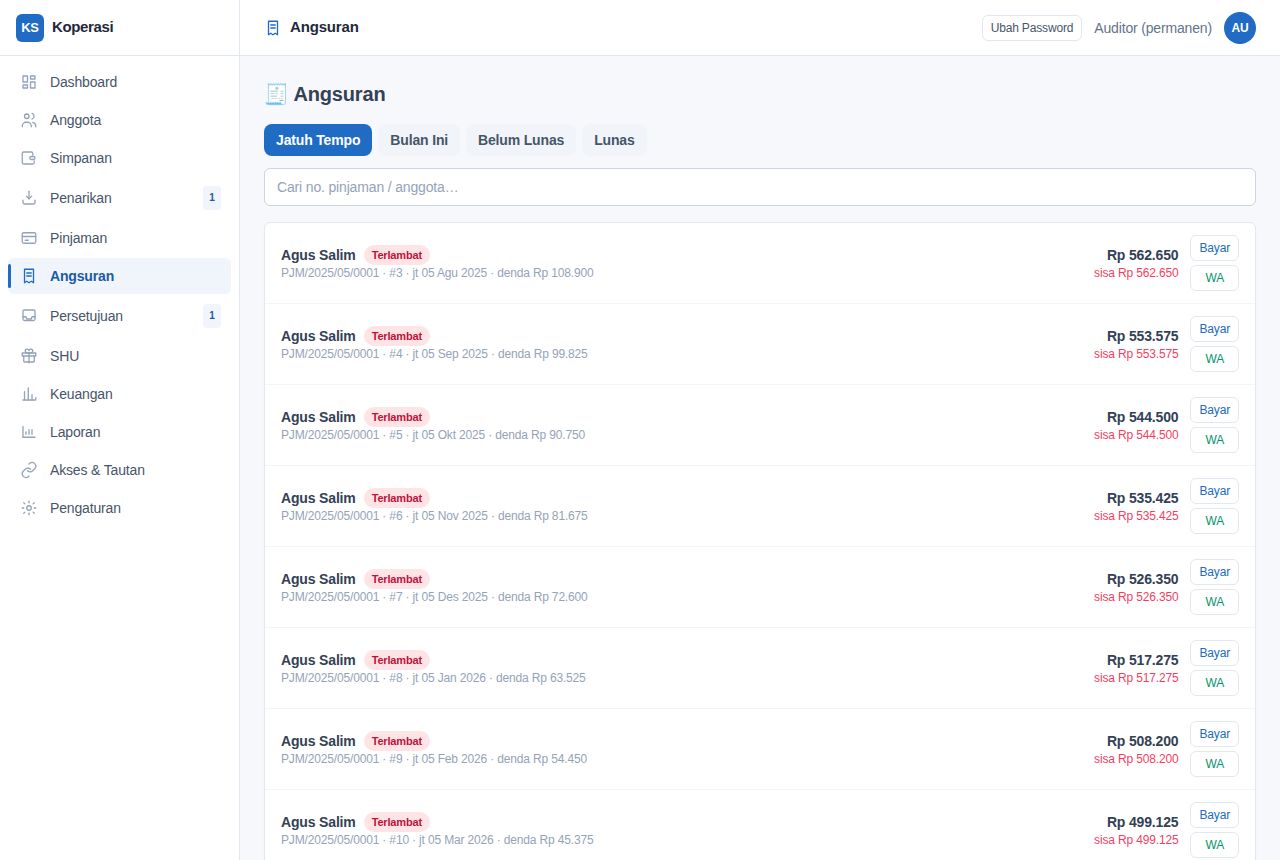Image resolution: width=1280 pixels, height=860 pixels.
Task: Click the Anggota people icon
Action: coord(29,120)
